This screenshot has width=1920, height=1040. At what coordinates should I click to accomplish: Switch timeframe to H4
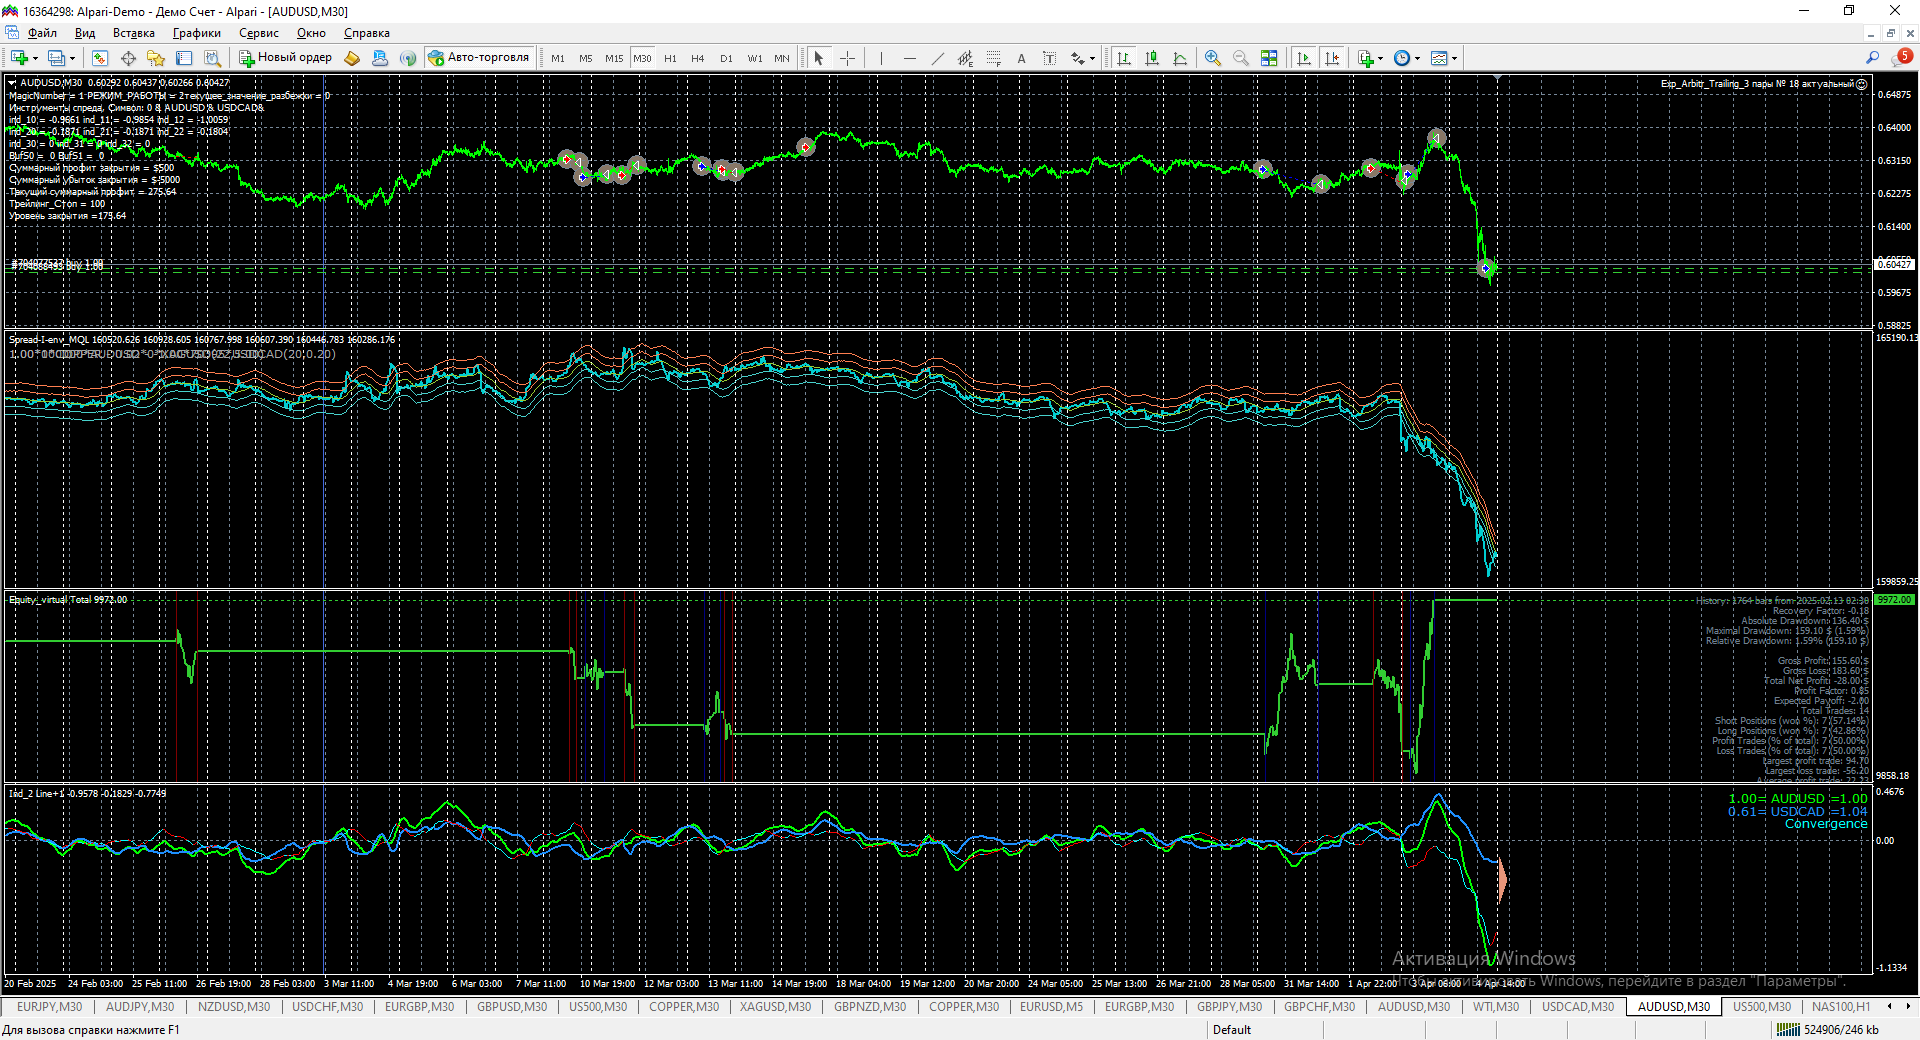click(x=698, y=58)
